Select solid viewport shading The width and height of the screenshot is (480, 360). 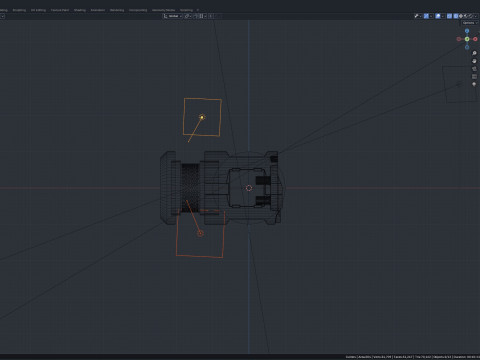461,16
